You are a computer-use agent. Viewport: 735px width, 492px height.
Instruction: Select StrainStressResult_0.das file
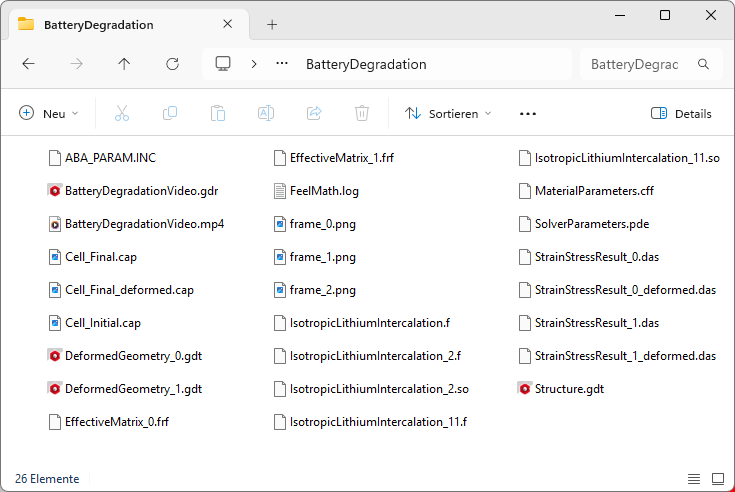click(x=589, y=257)
